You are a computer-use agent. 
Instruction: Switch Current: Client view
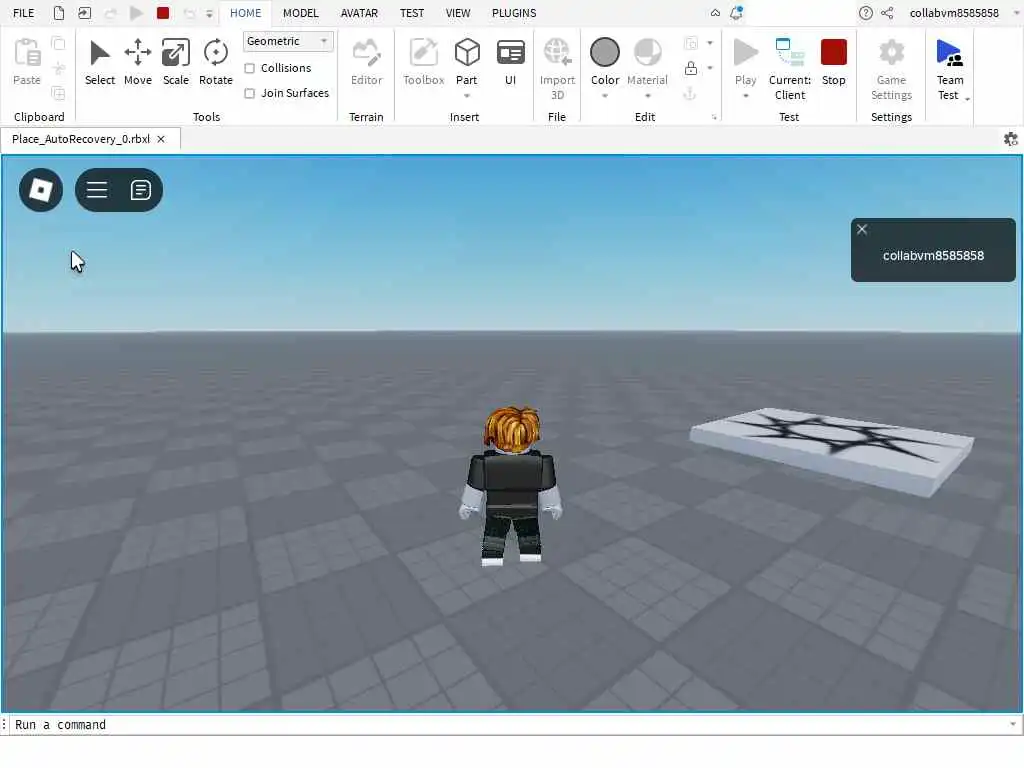coord(790,69)
